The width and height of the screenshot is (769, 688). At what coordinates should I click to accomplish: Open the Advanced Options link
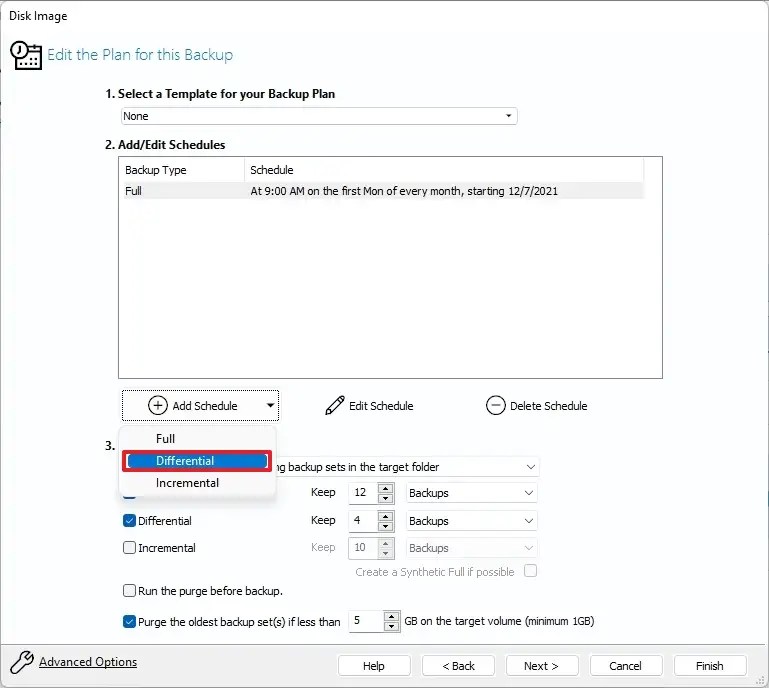(x=88, y=662)
